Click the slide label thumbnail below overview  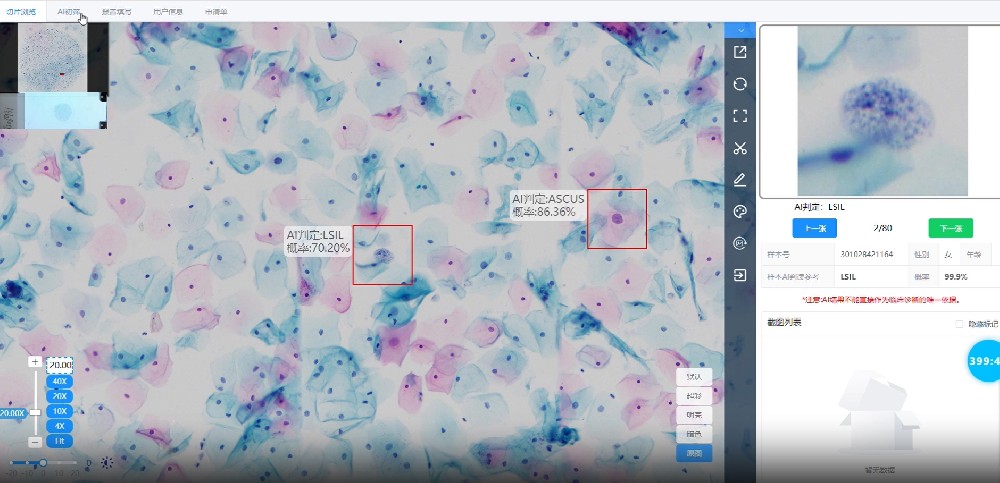coord(54,111)
